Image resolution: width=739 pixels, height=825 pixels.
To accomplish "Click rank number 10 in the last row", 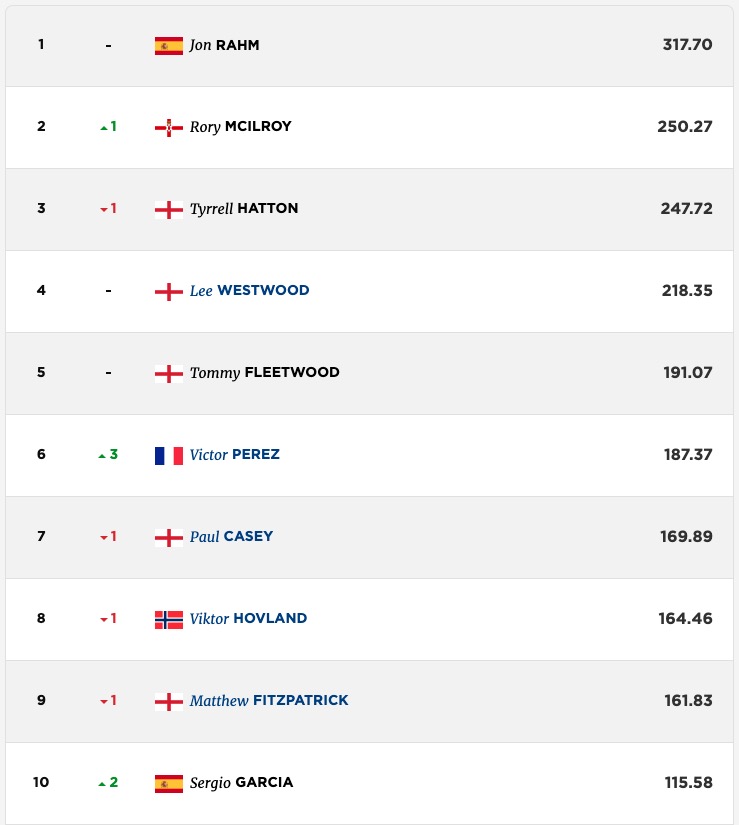I will click(41, 782).
